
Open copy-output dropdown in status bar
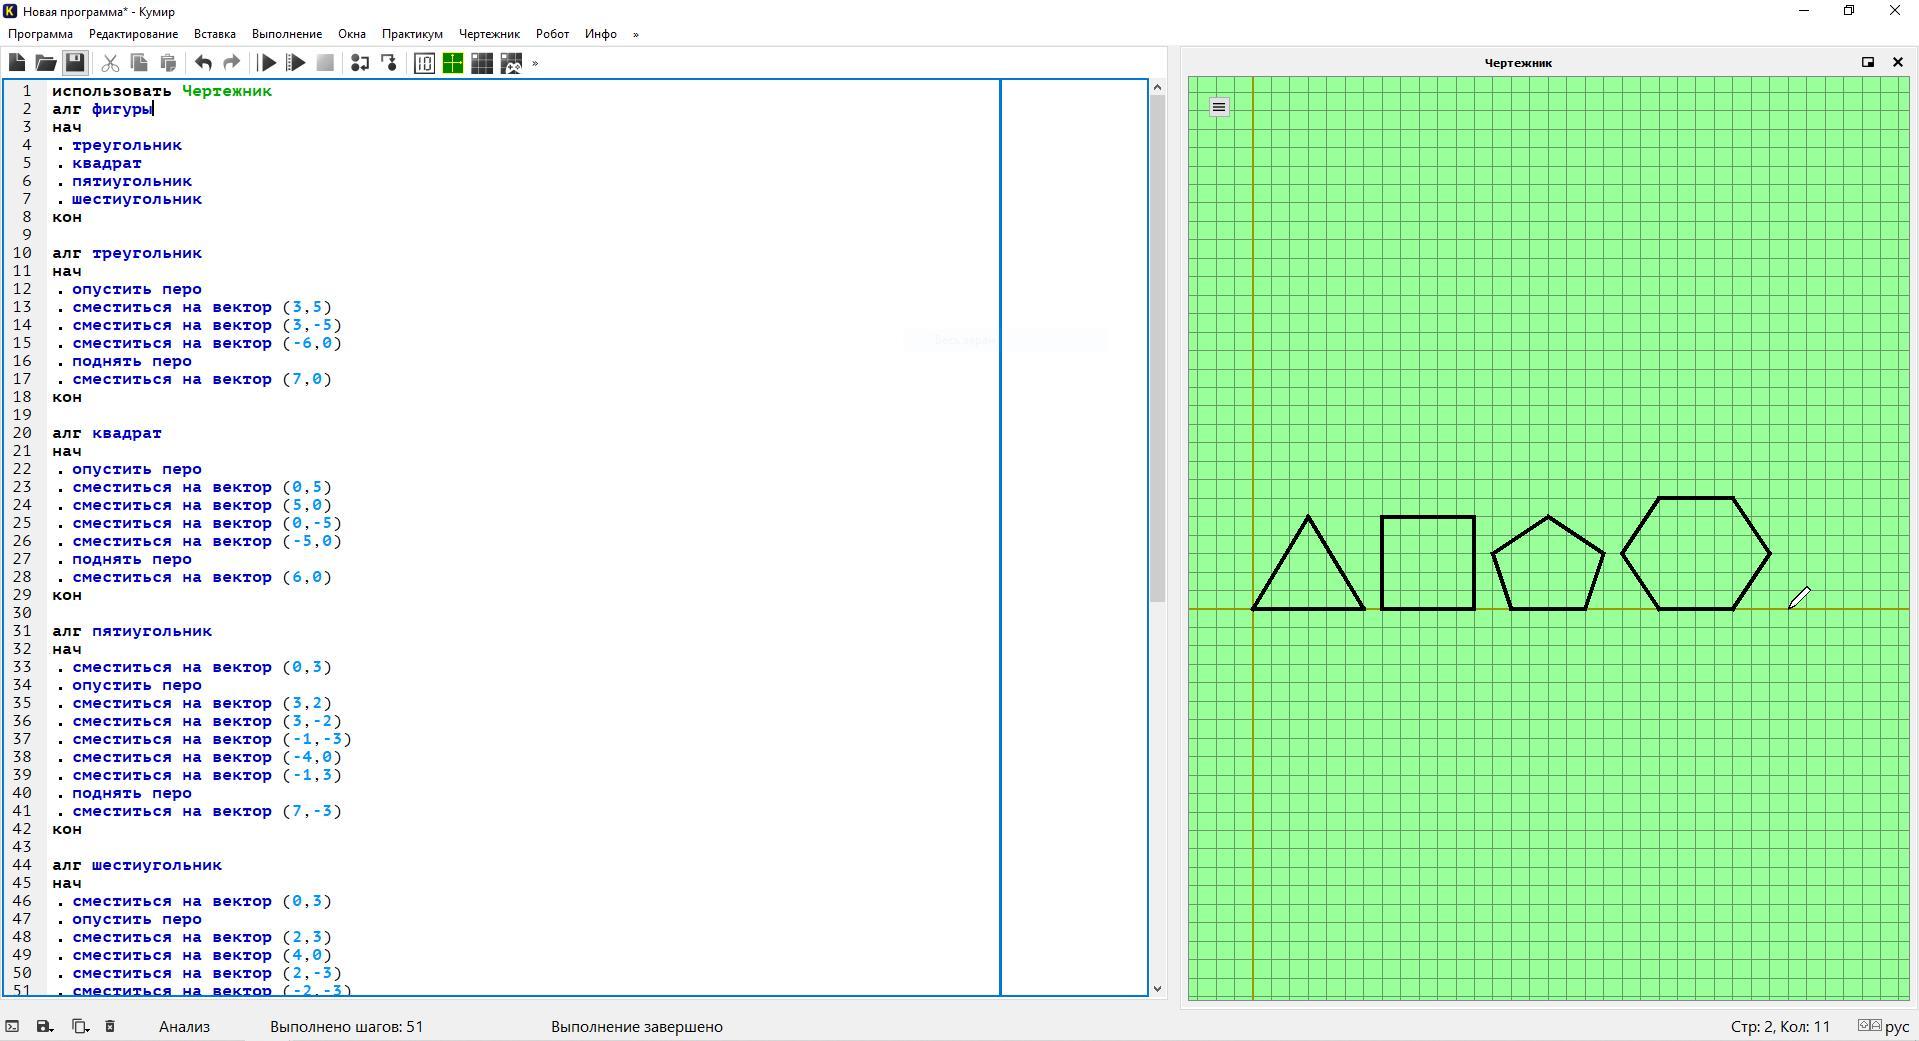coord(80,1026)
